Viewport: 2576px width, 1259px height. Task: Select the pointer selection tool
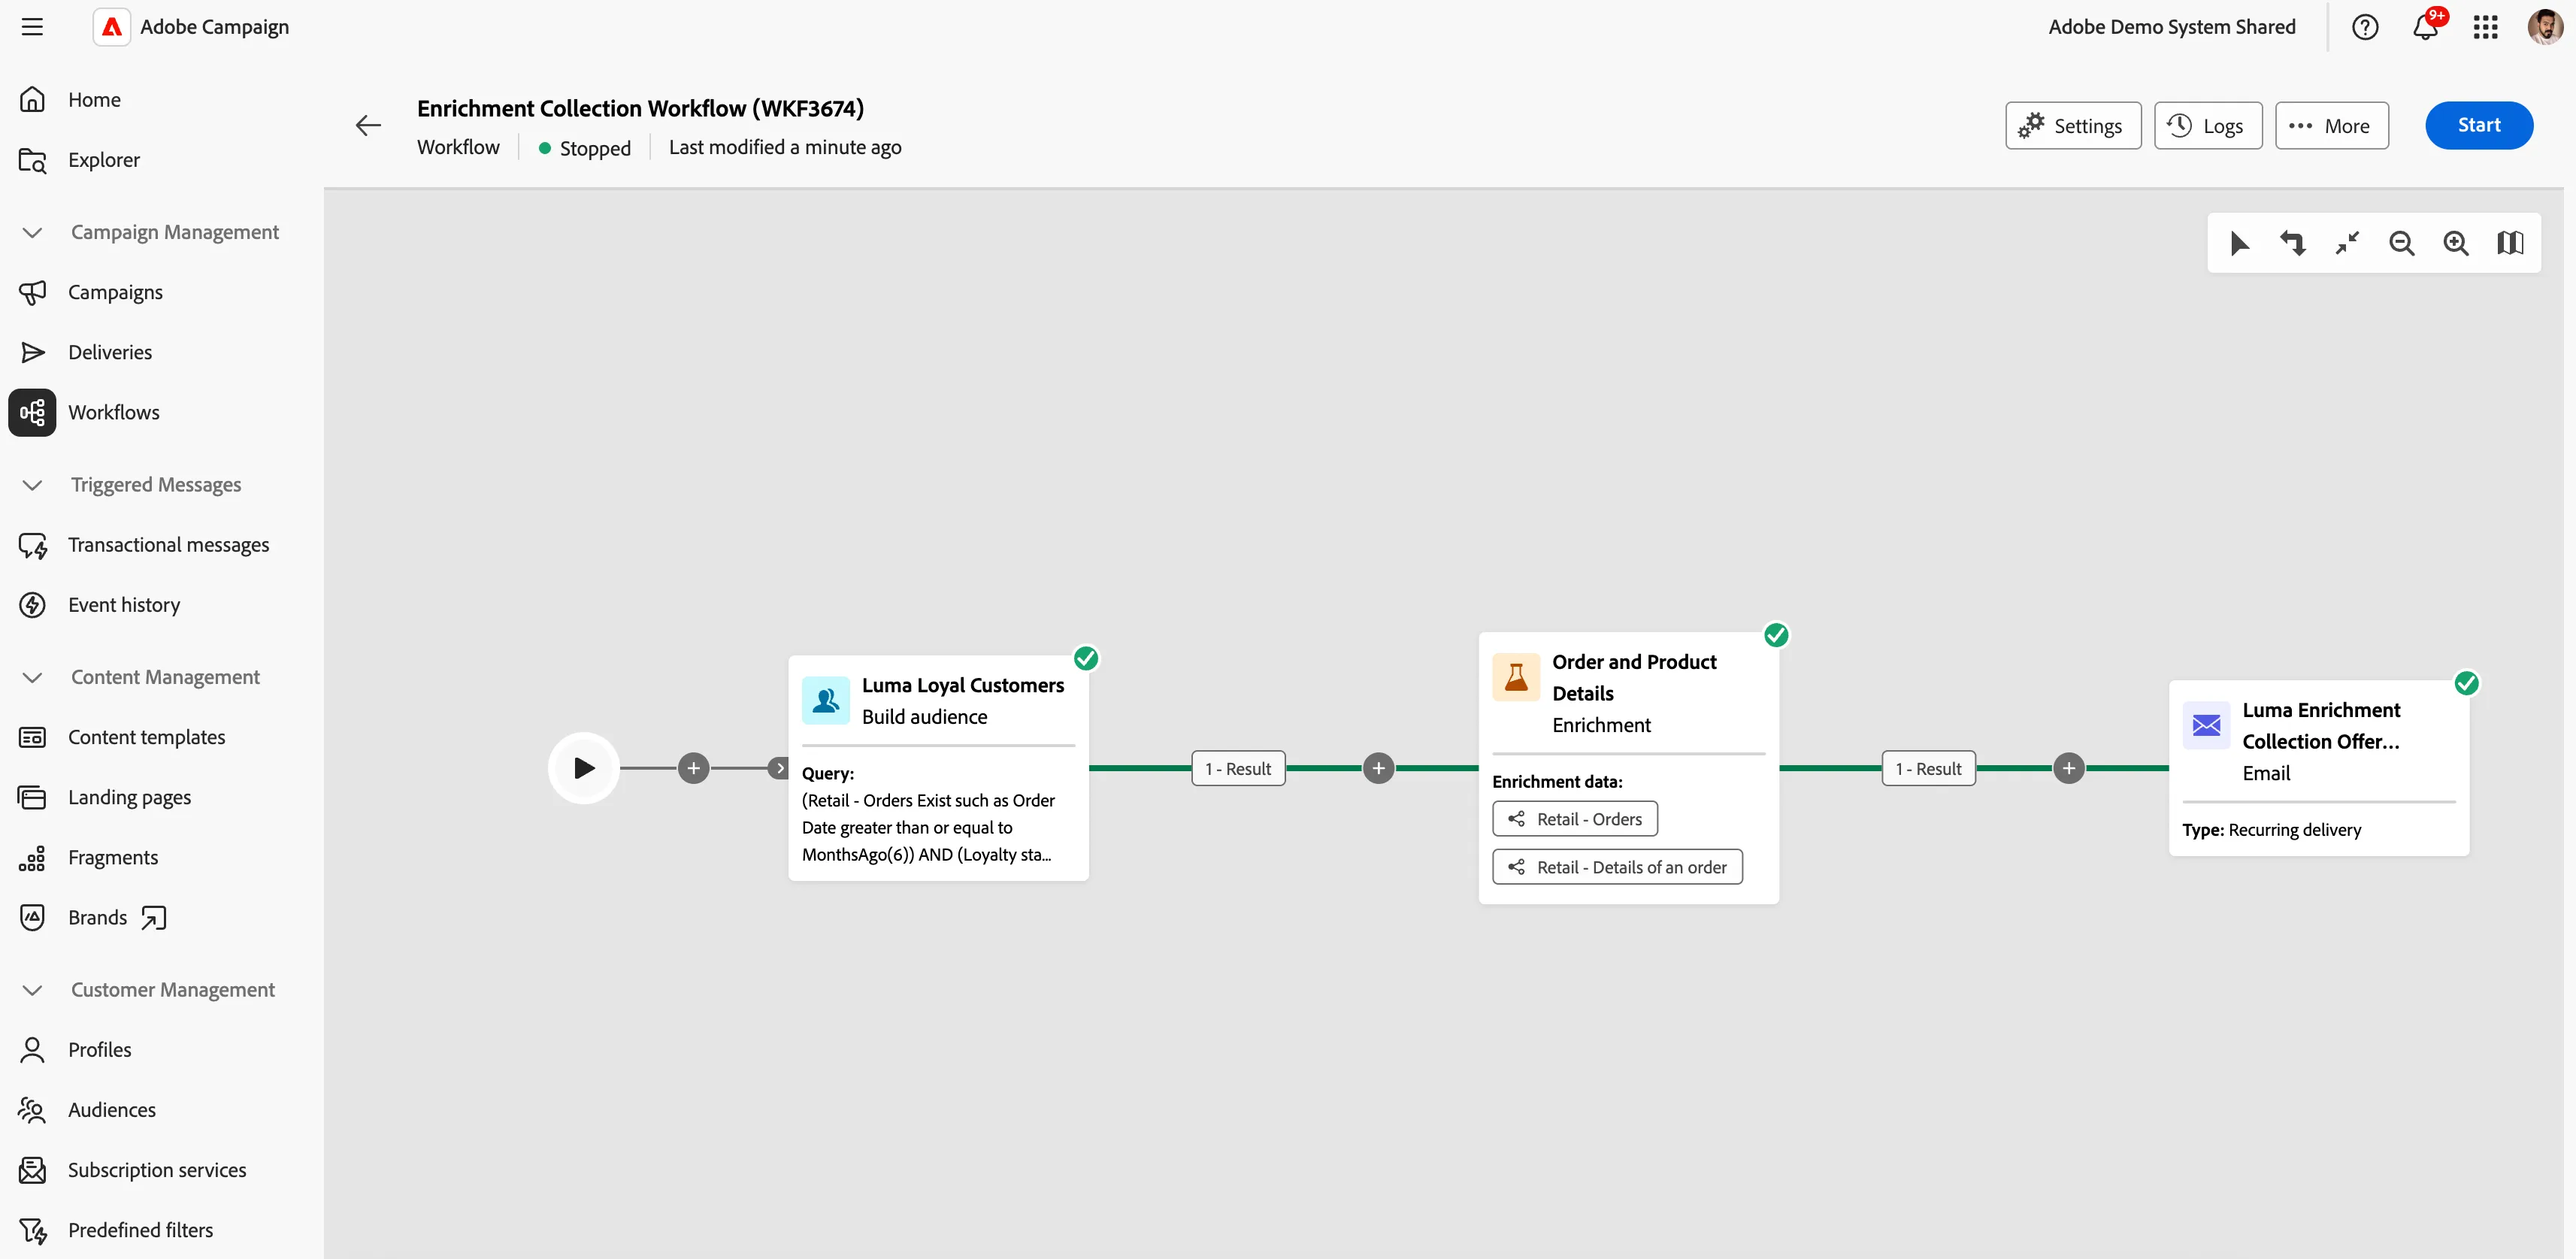pyautogui.click(x=2239, y=243)
